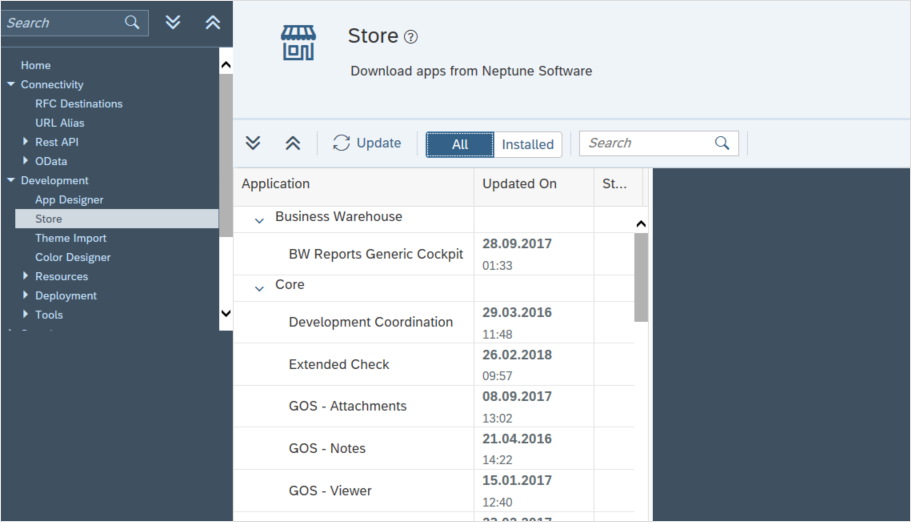Collapse the Connectivity tree node
This screenshot has height=522, width=911.
(x=11, y=84)
